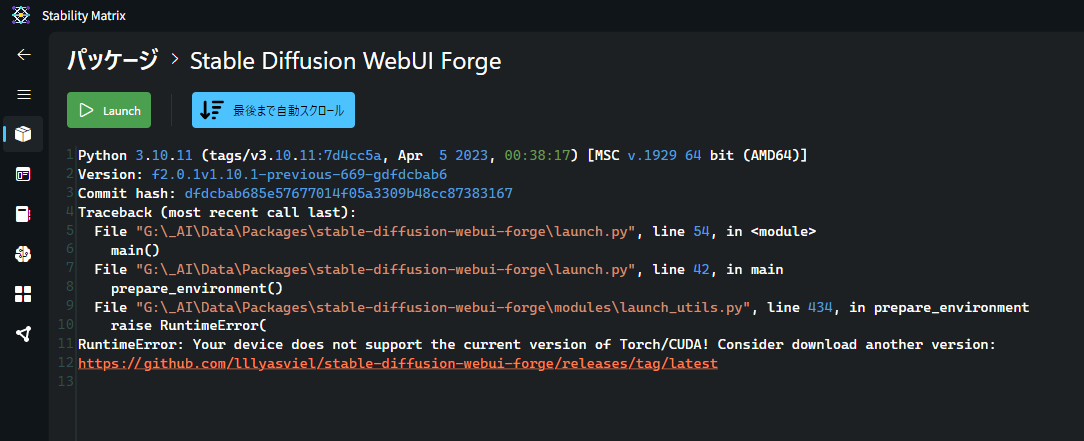Click the commit hash value text
Screen dimensions: 1084x441
coord(348,193)
